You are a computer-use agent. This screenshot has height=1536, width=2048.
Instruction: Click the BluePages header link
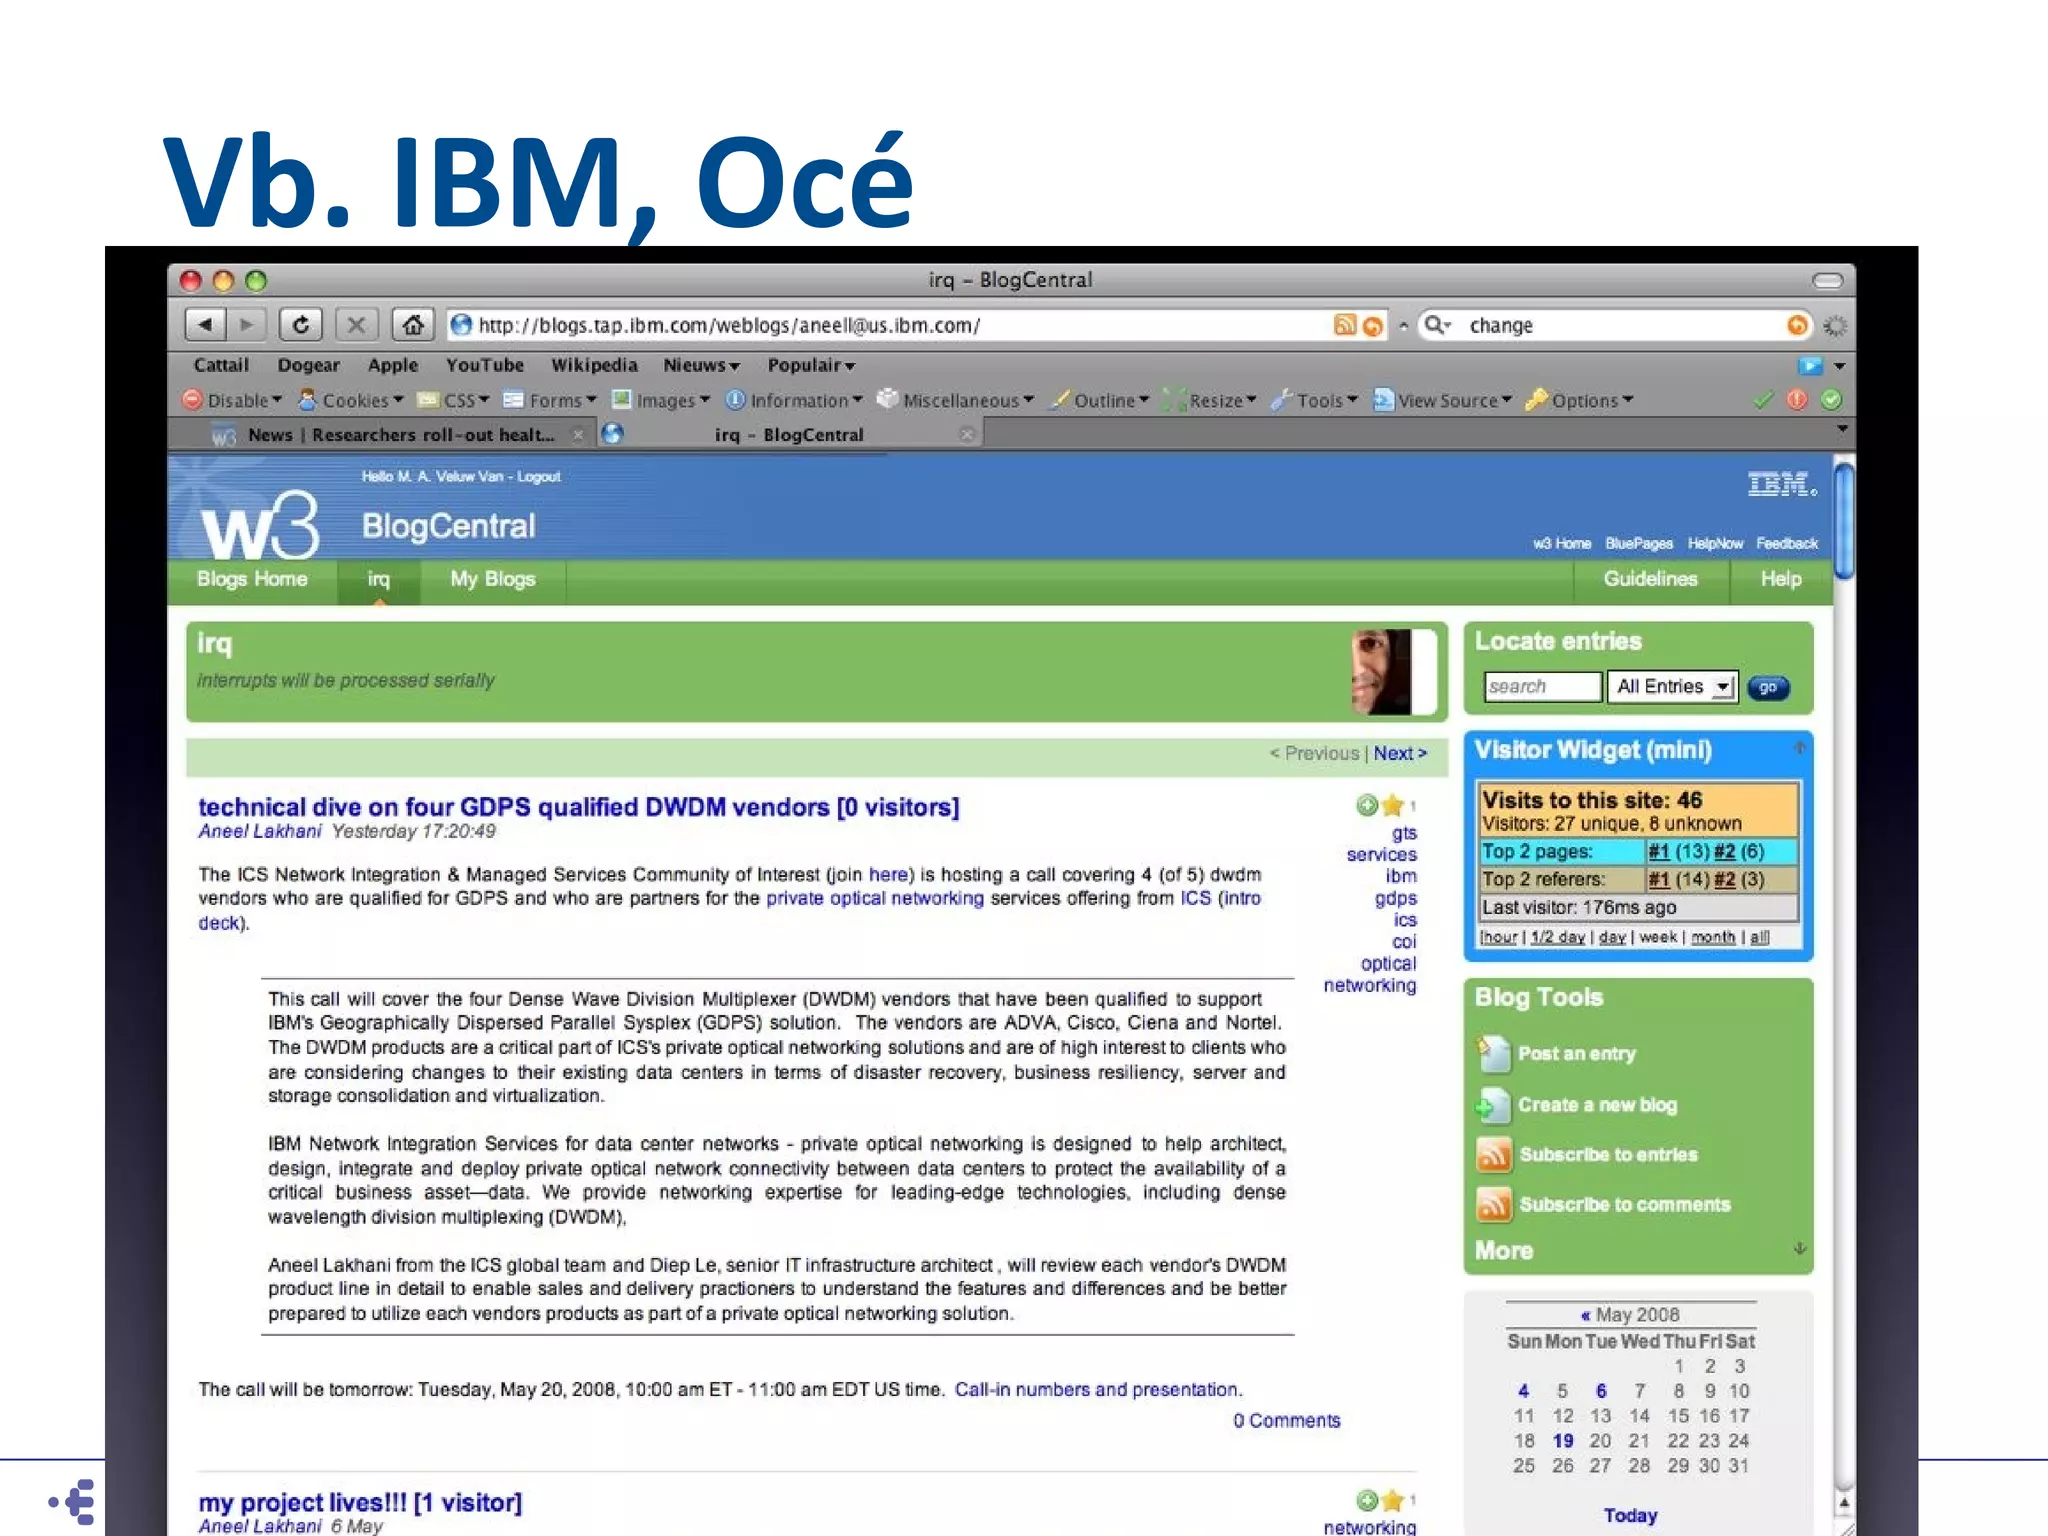(1638, 543)
